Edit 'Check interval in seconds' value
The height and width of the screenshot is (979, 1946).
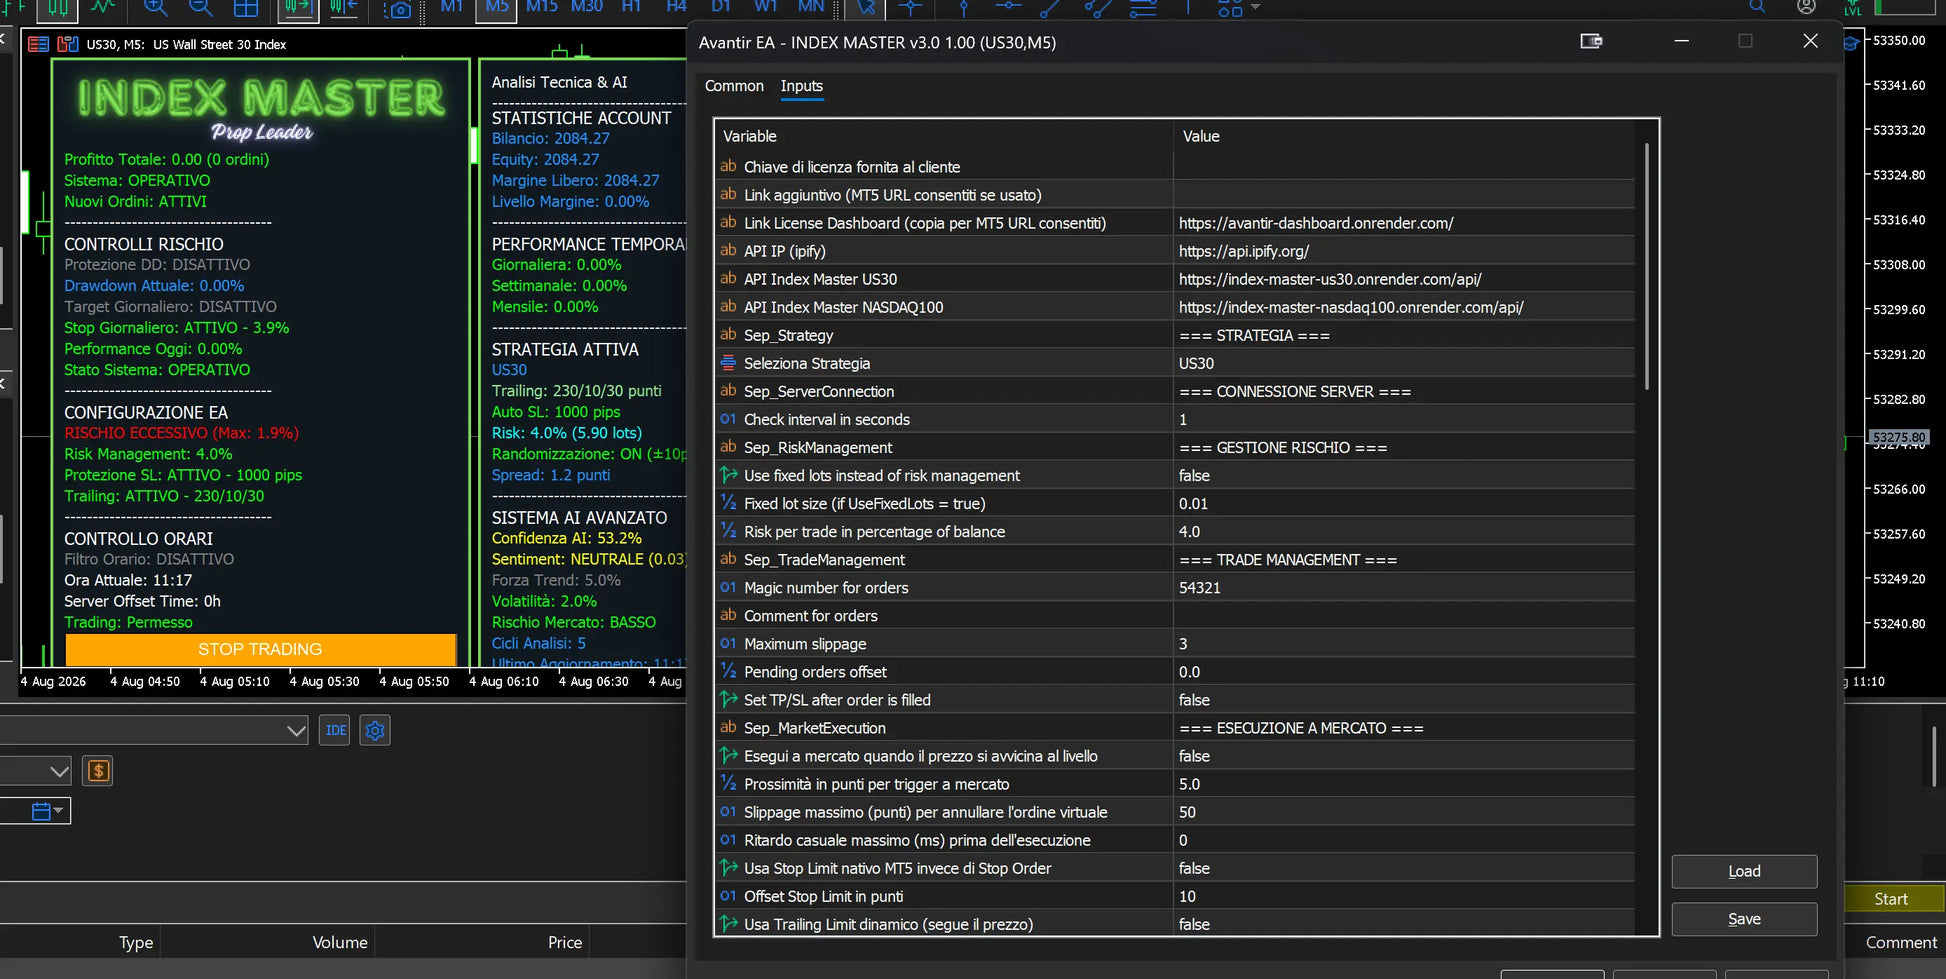pyautogui.click(x=1404, y=420)
